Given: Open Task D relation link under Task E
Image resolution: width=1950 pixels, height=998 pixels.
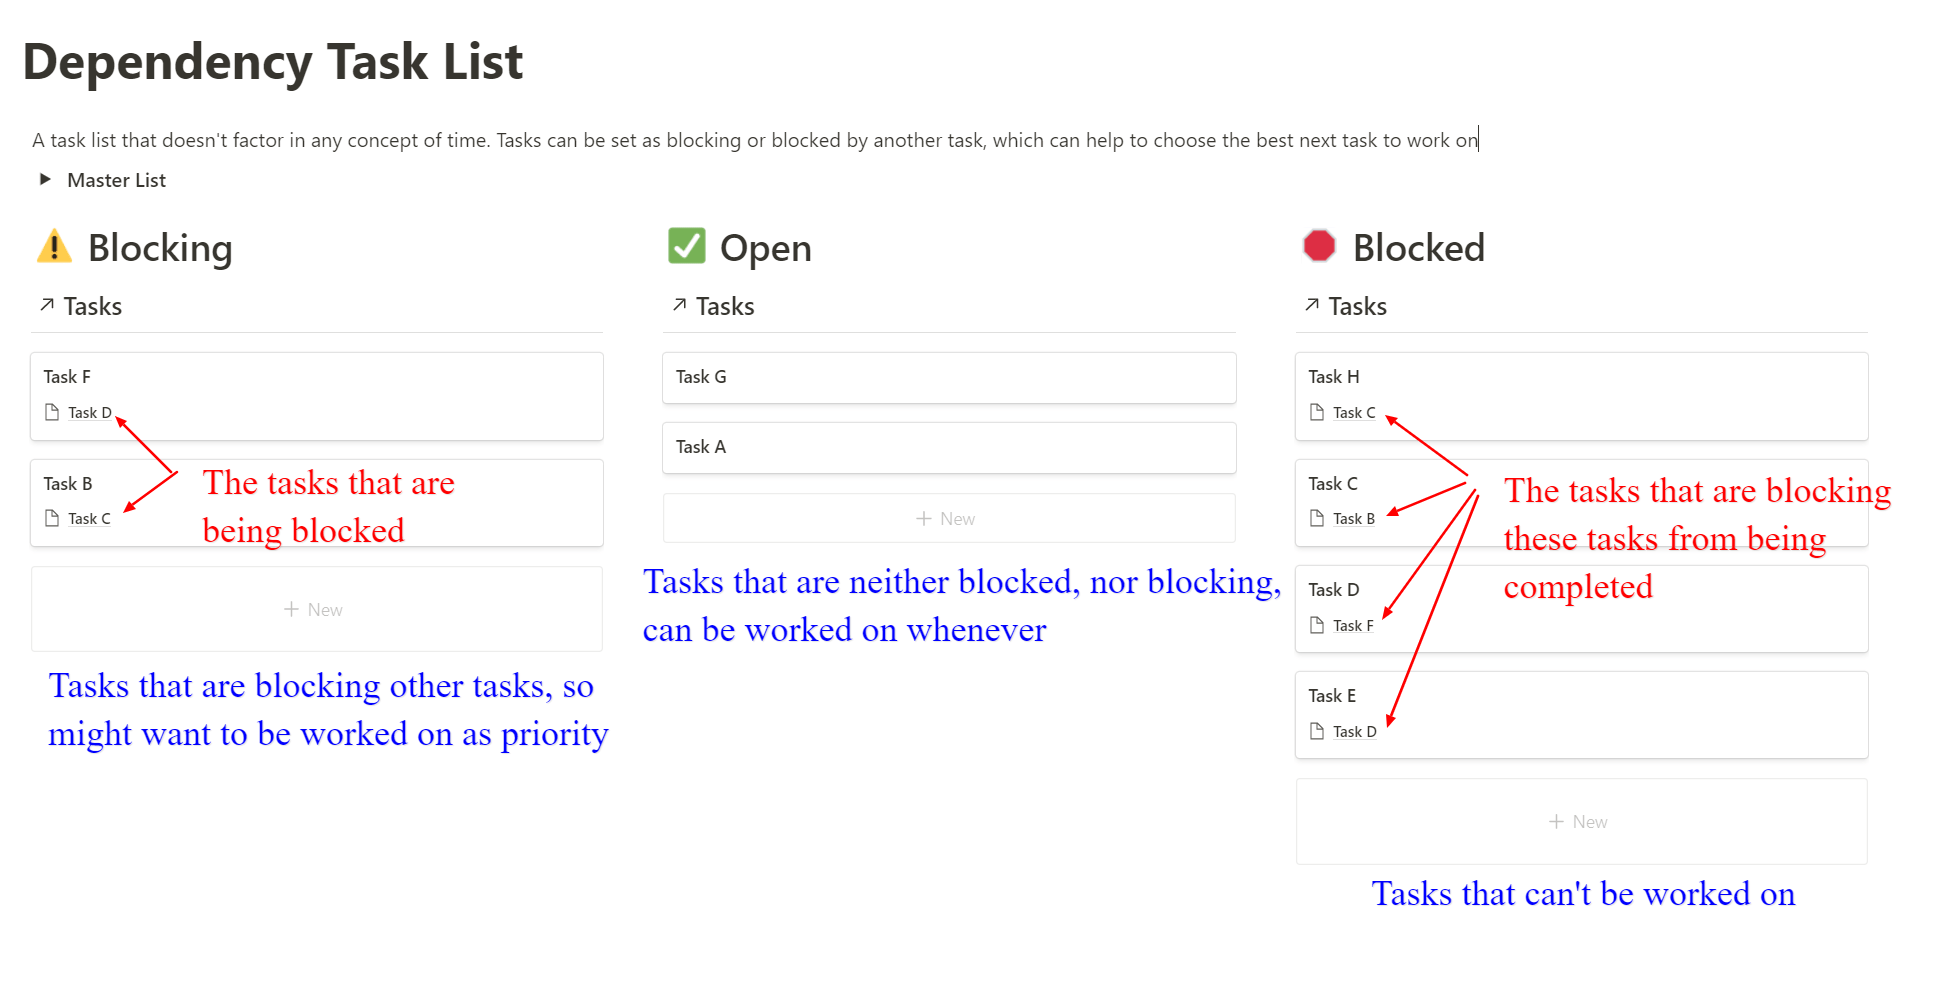Looking at the screenshot, I should click(x=1355, y=732).
